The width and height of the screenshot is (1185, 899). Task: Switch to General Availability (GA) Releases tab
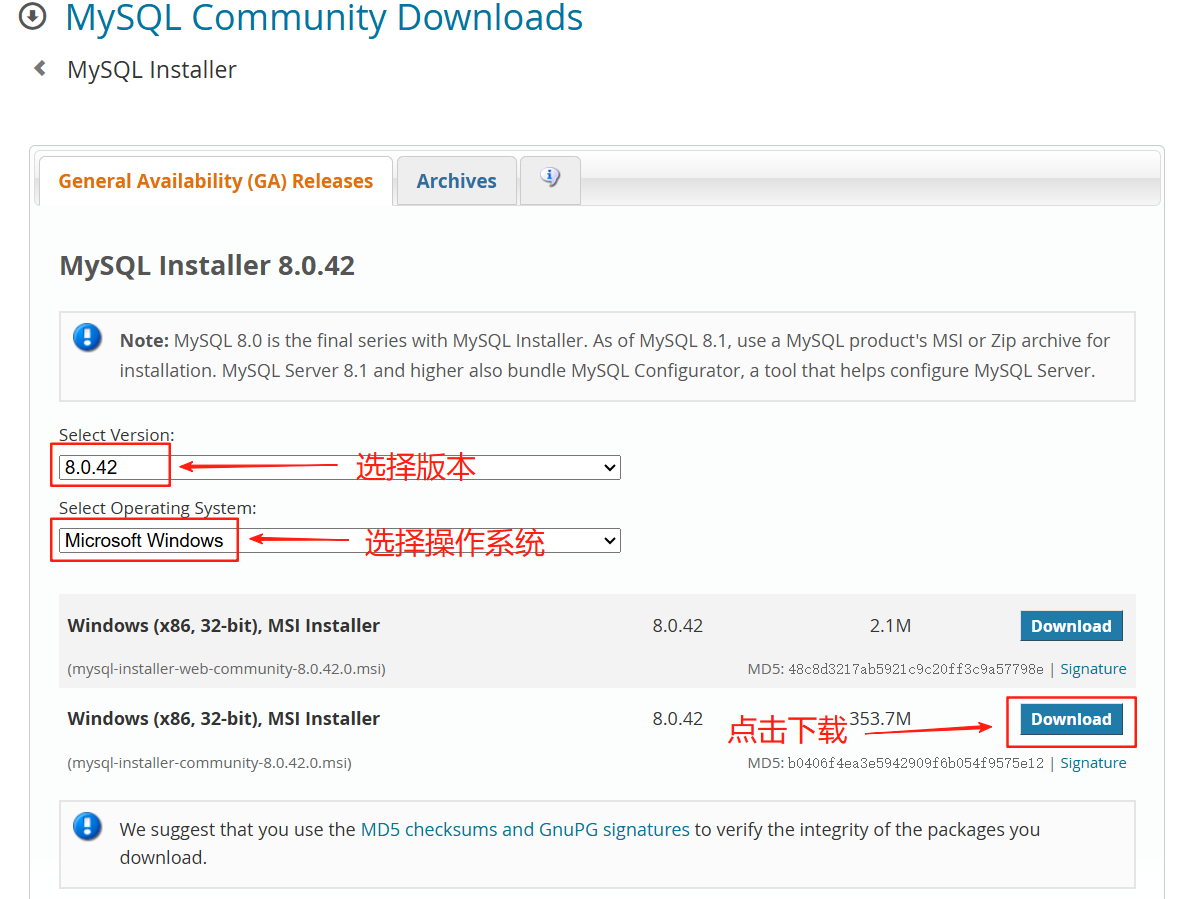point(215,181)
